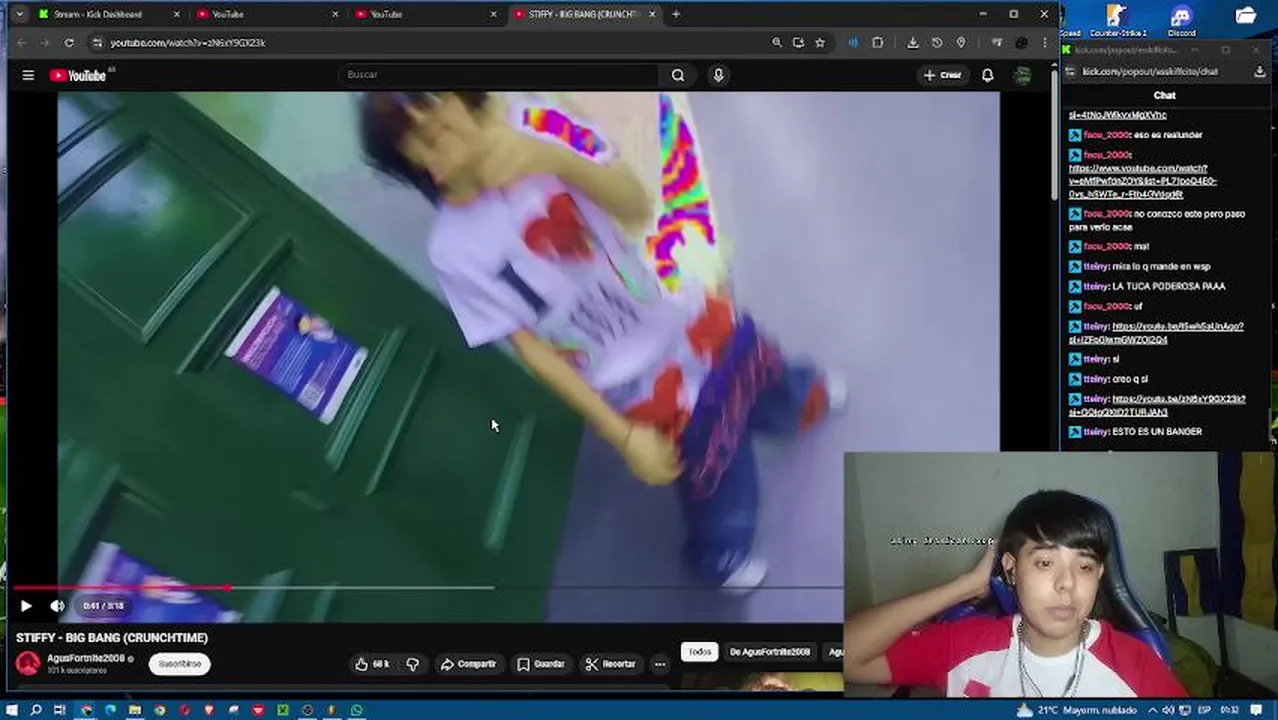Open WhatsApp from the taskbar
Viewport: 1278px width, 720px height.
(x=357, y=710)
